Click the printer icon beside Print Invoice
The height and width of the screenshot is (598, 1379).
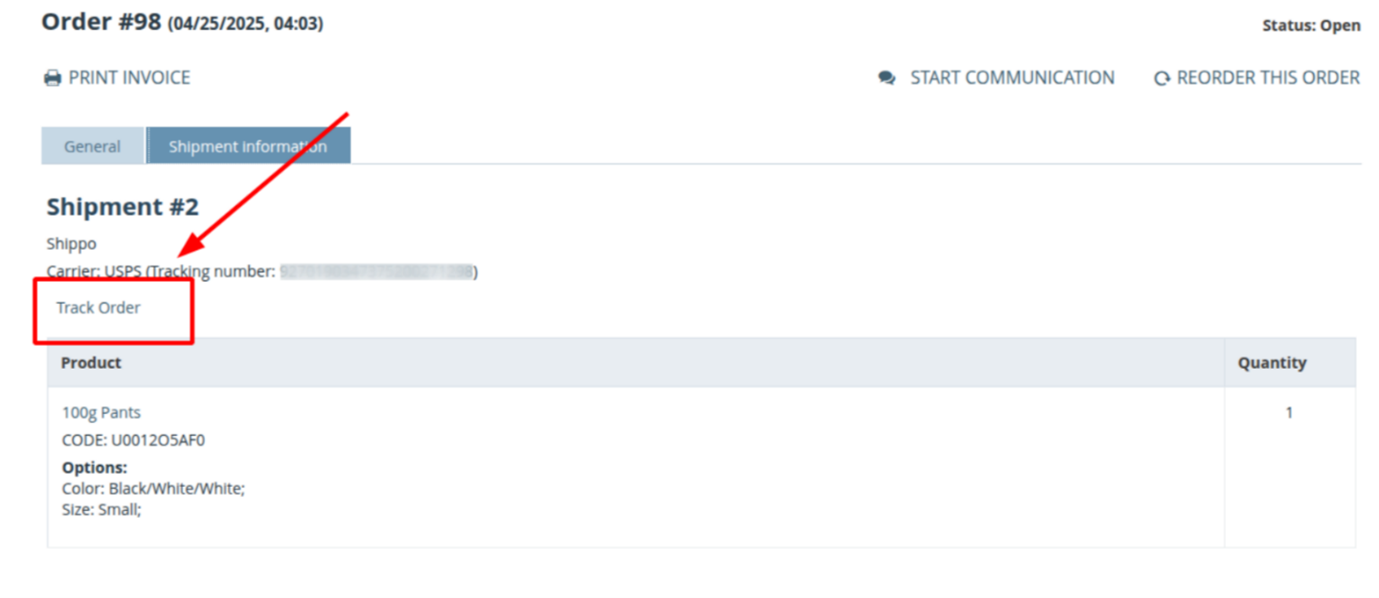(x=52, y=78)
